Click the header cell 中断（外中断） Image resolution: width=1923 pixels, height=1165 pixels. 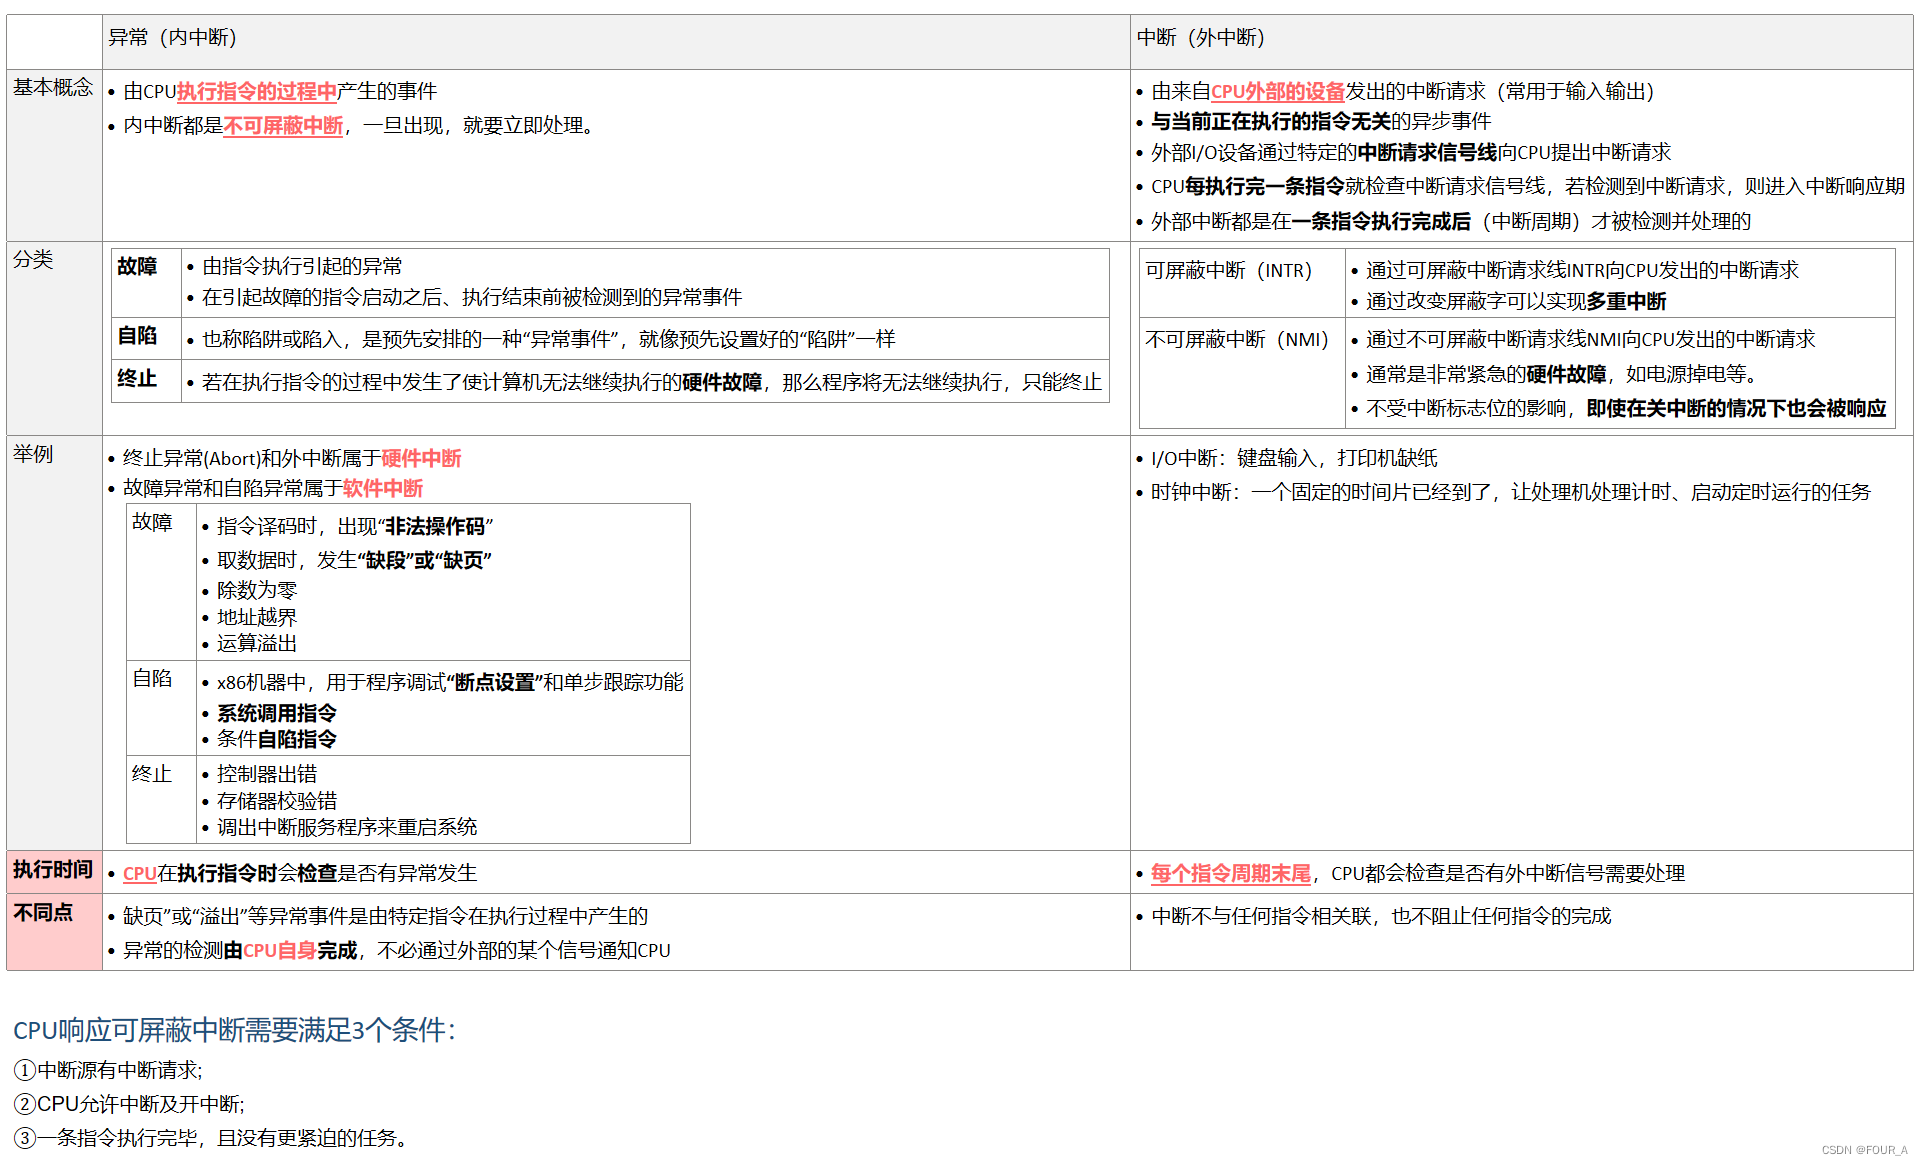1521,41
